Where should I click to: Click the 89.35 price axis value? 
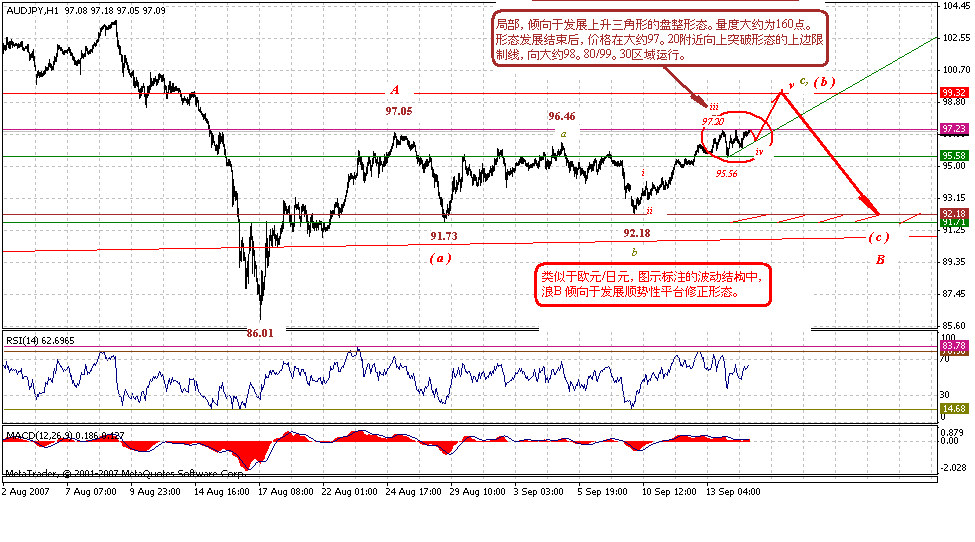pyautogui.click(x=954, y=262)
